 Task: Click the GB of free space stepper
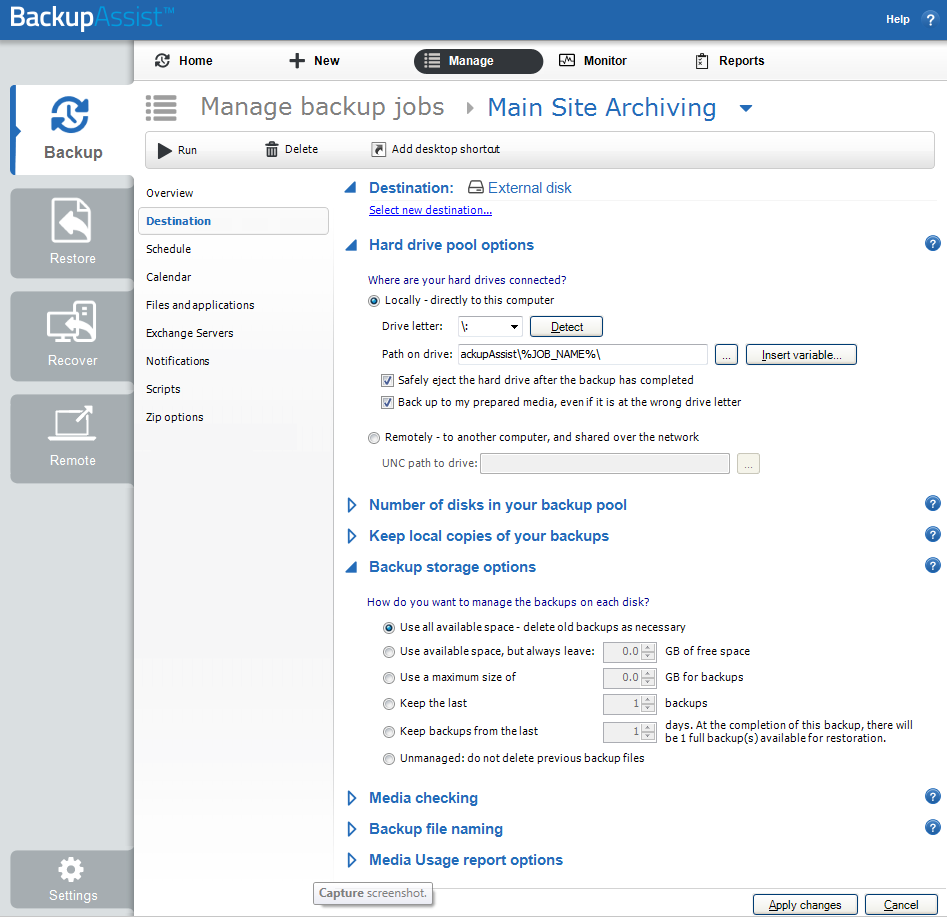[x=648, y=652]
